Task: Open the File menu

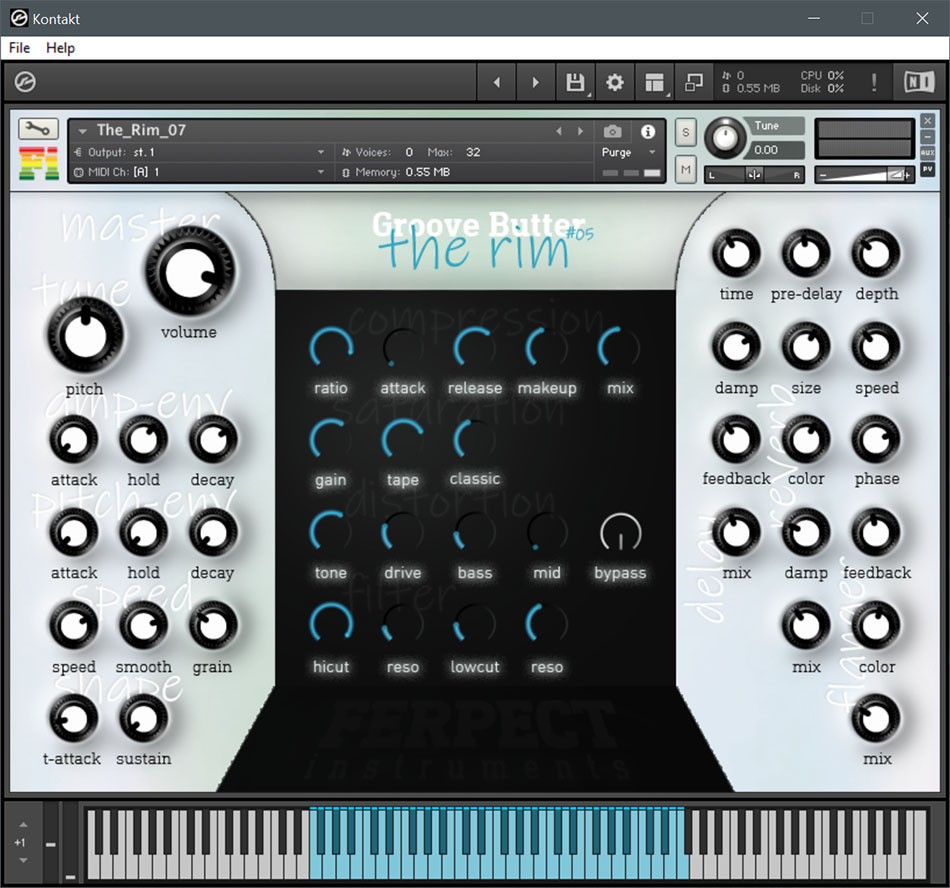Action: (x=19, y=48)
